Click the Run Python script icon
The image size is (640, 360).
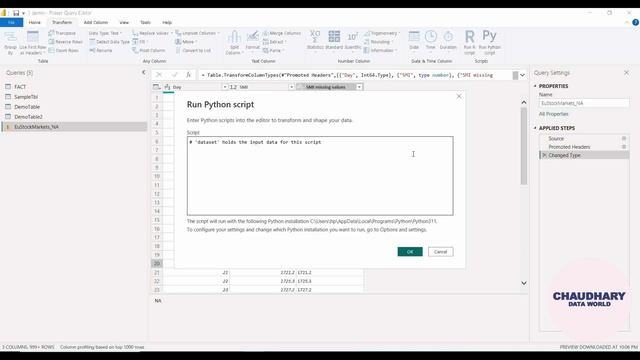click(x=489, y=36)
